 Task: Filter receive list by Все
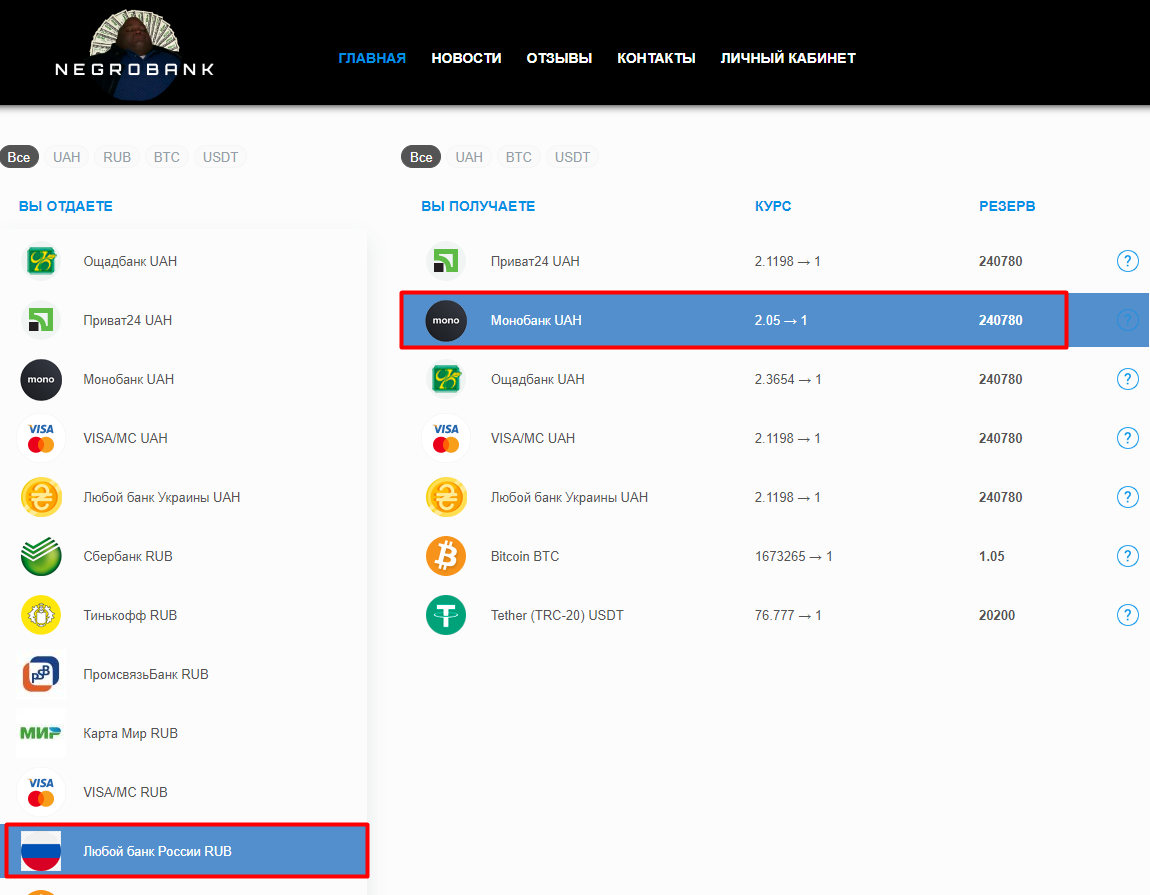421,157
